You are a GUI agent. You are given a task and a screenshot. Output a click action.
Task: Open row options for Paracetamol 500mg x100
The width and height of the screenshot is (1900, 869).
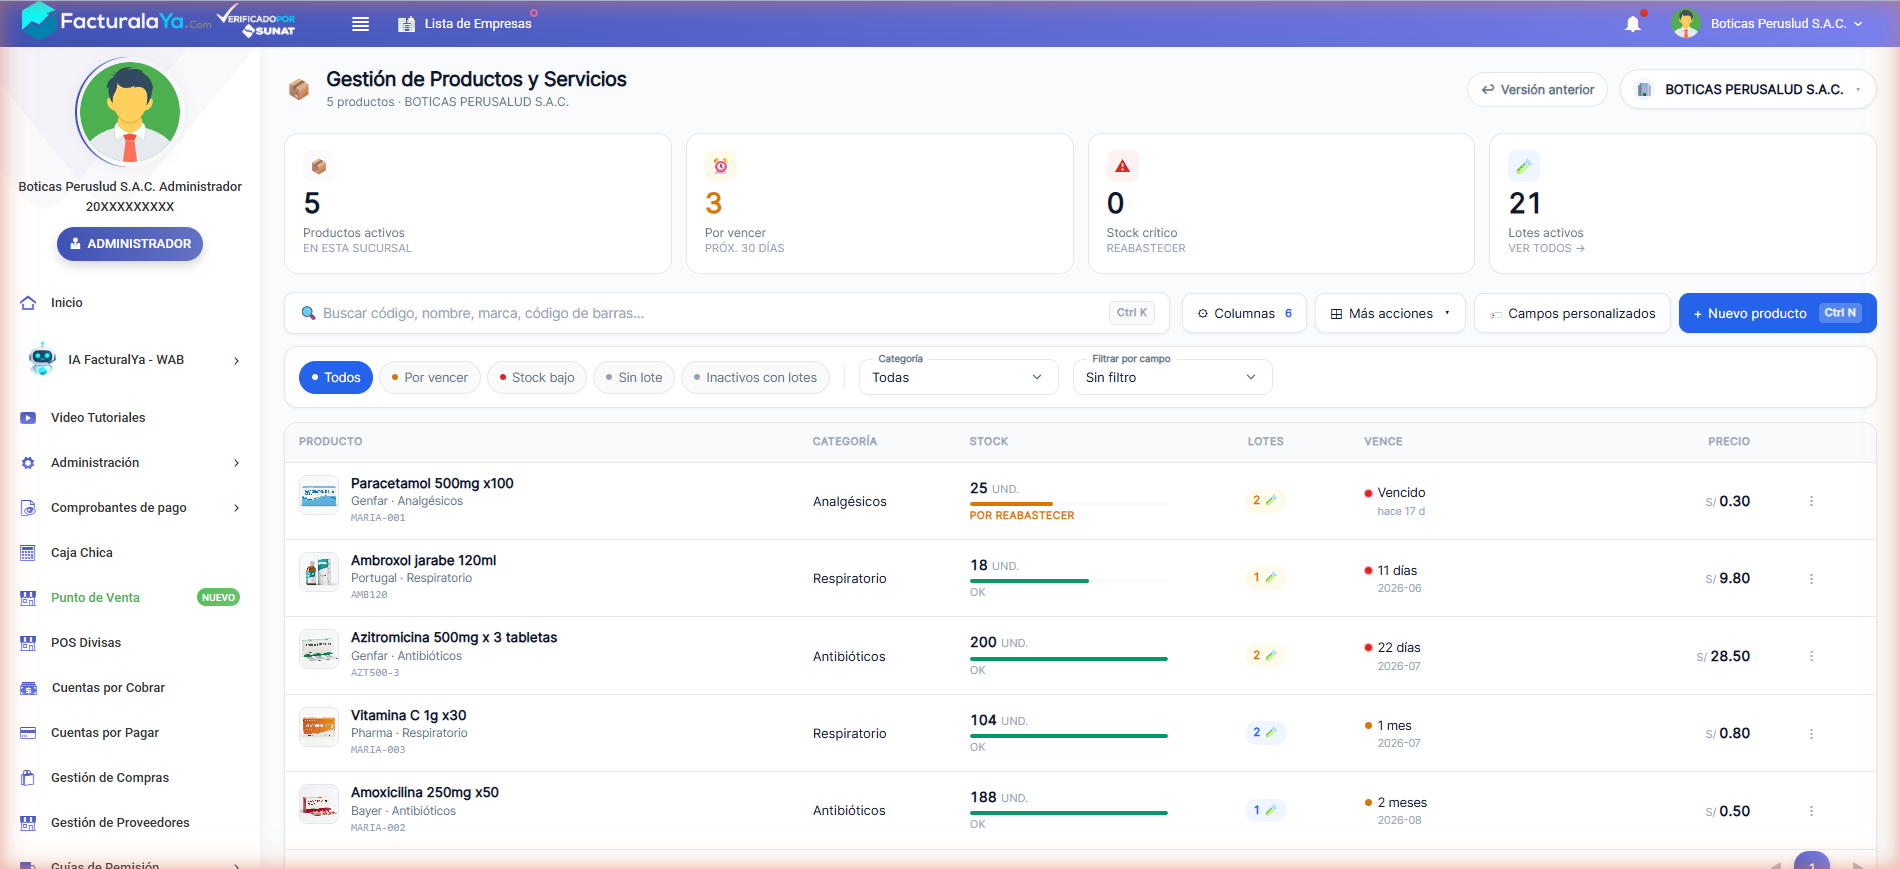point(1811,501)
